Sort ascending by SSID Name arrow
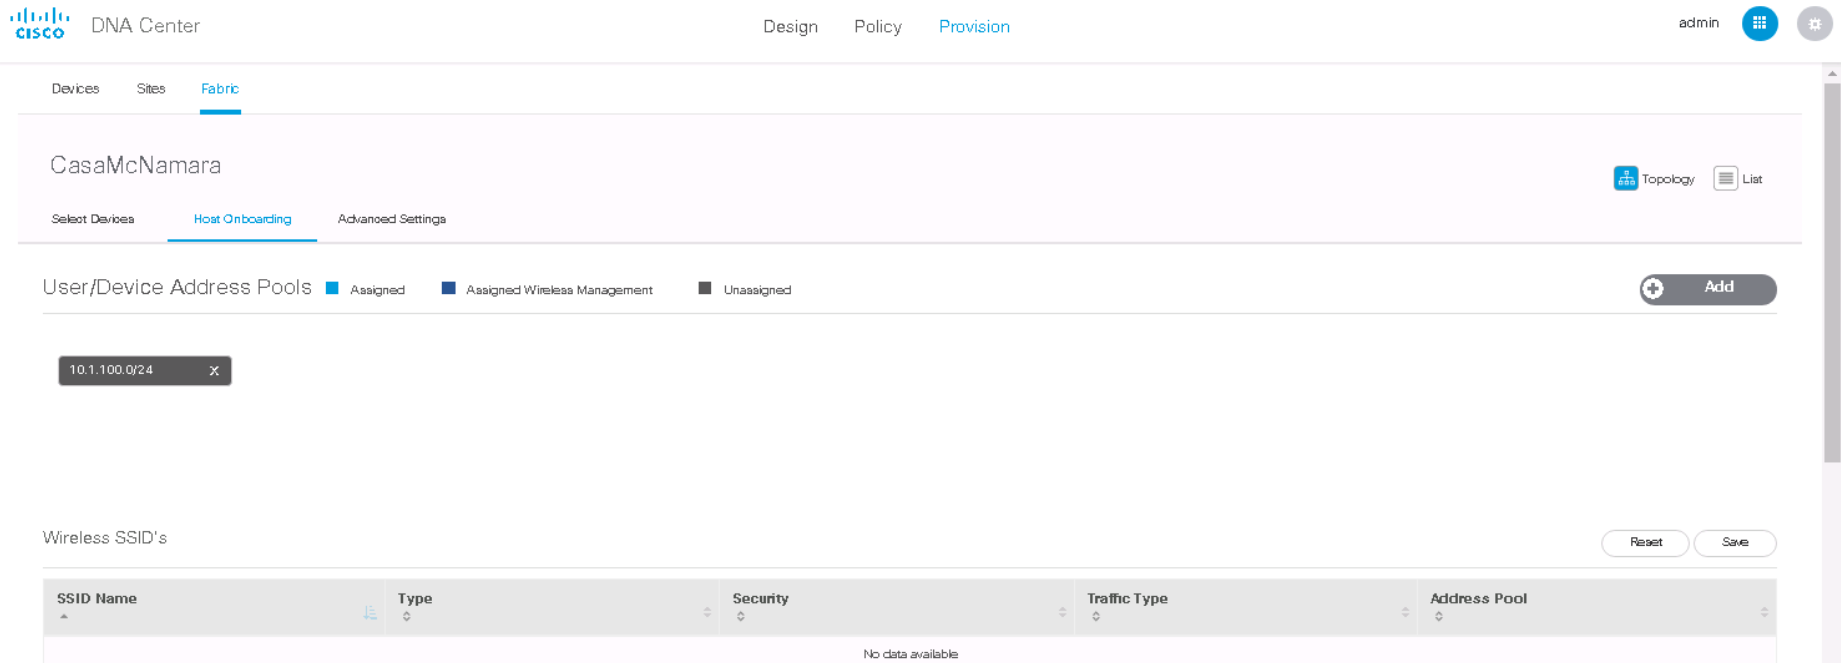The width and height of the screenshot is (1841, 663). click(x=64, y=617)
